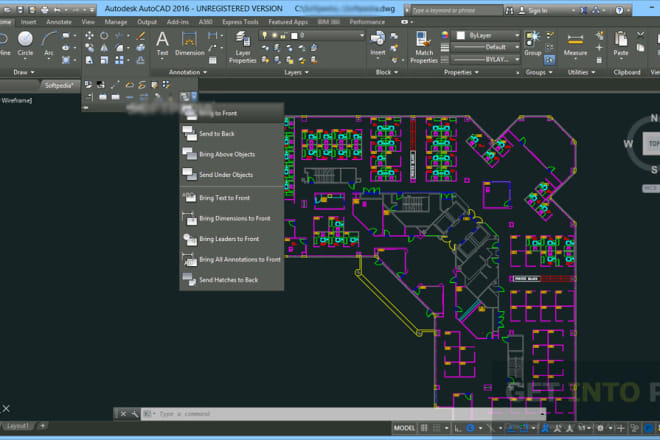The width and height of the screenshot is (660, 440).
Task: Select the Circle drawing tool
Action: click(x=25, y=43)
